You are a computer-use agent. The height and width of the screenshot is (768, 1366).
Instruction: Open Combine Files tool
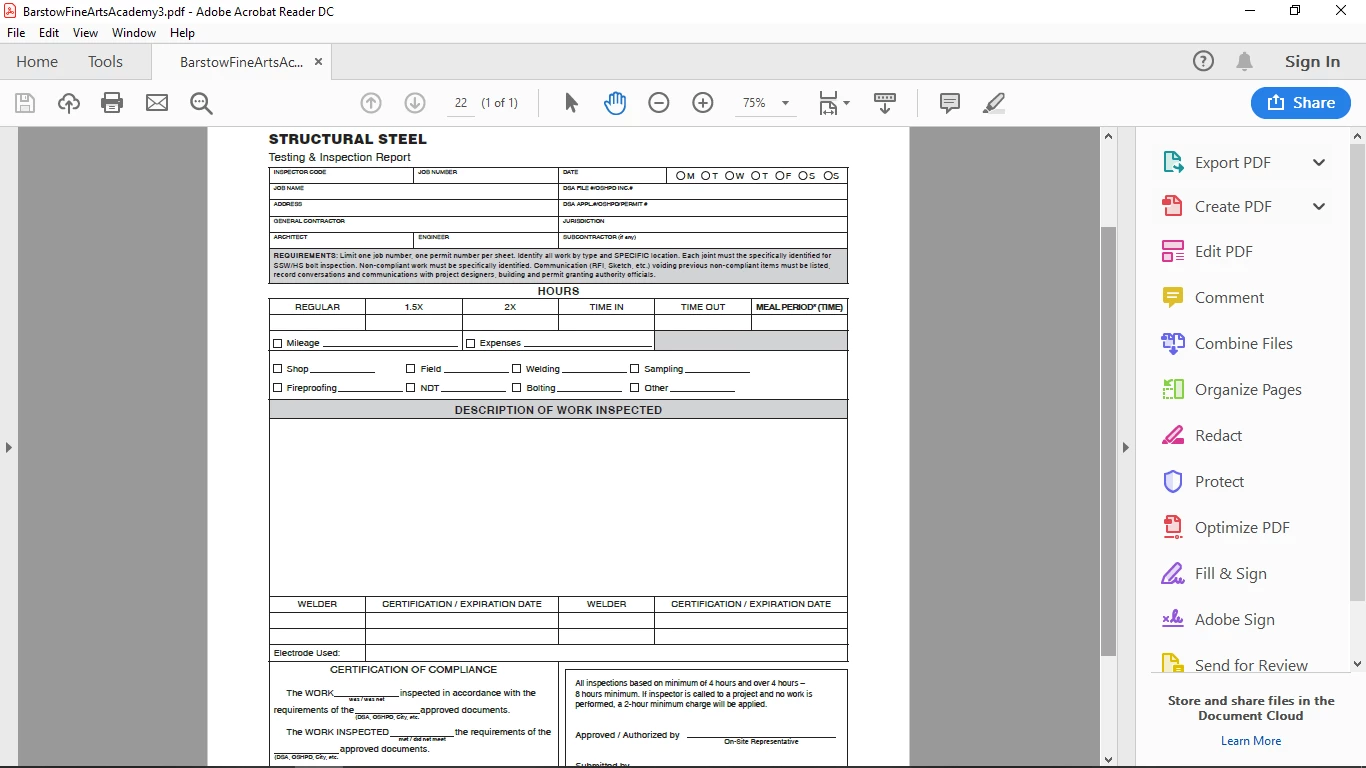[1227, 344]
